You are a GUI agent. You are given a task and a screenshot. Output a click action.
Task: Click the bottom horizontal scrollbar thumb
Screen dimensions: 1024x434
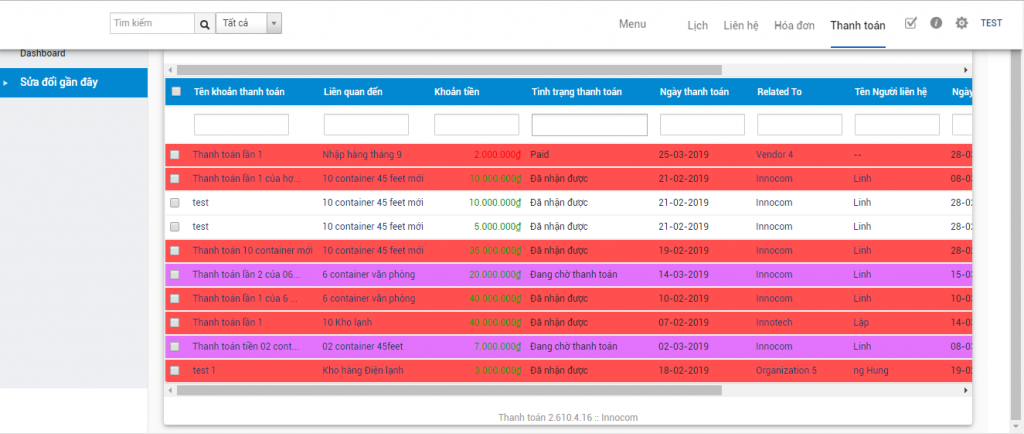[449, 390]
